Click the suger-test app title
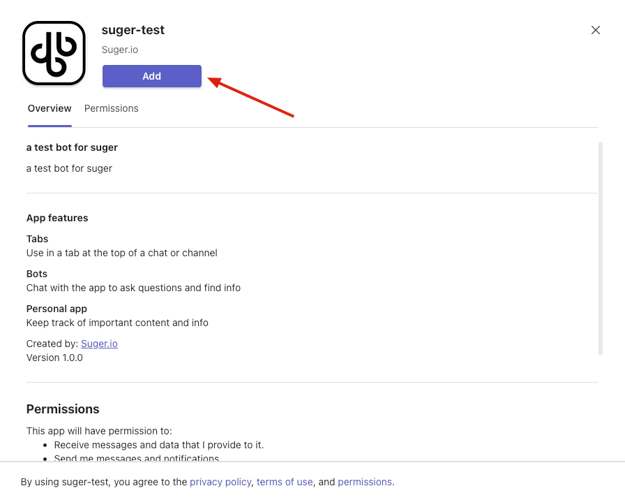 pyautogui.click(x=133, y=30)
